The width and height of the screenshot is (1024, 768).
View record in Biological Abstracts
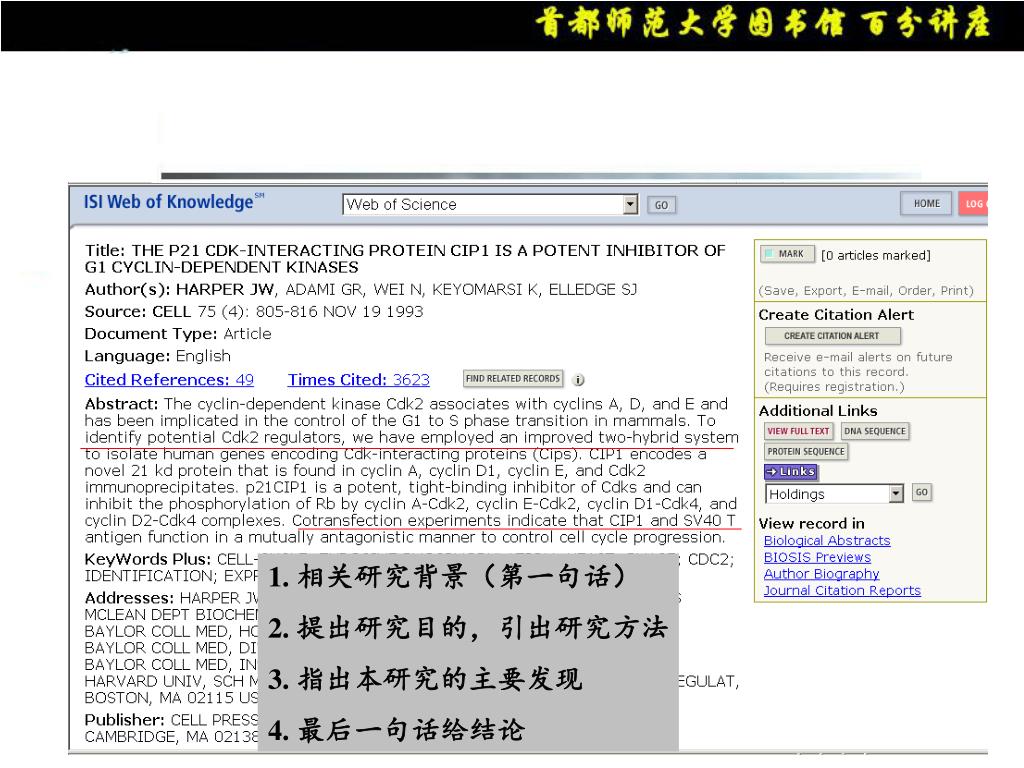827,541
